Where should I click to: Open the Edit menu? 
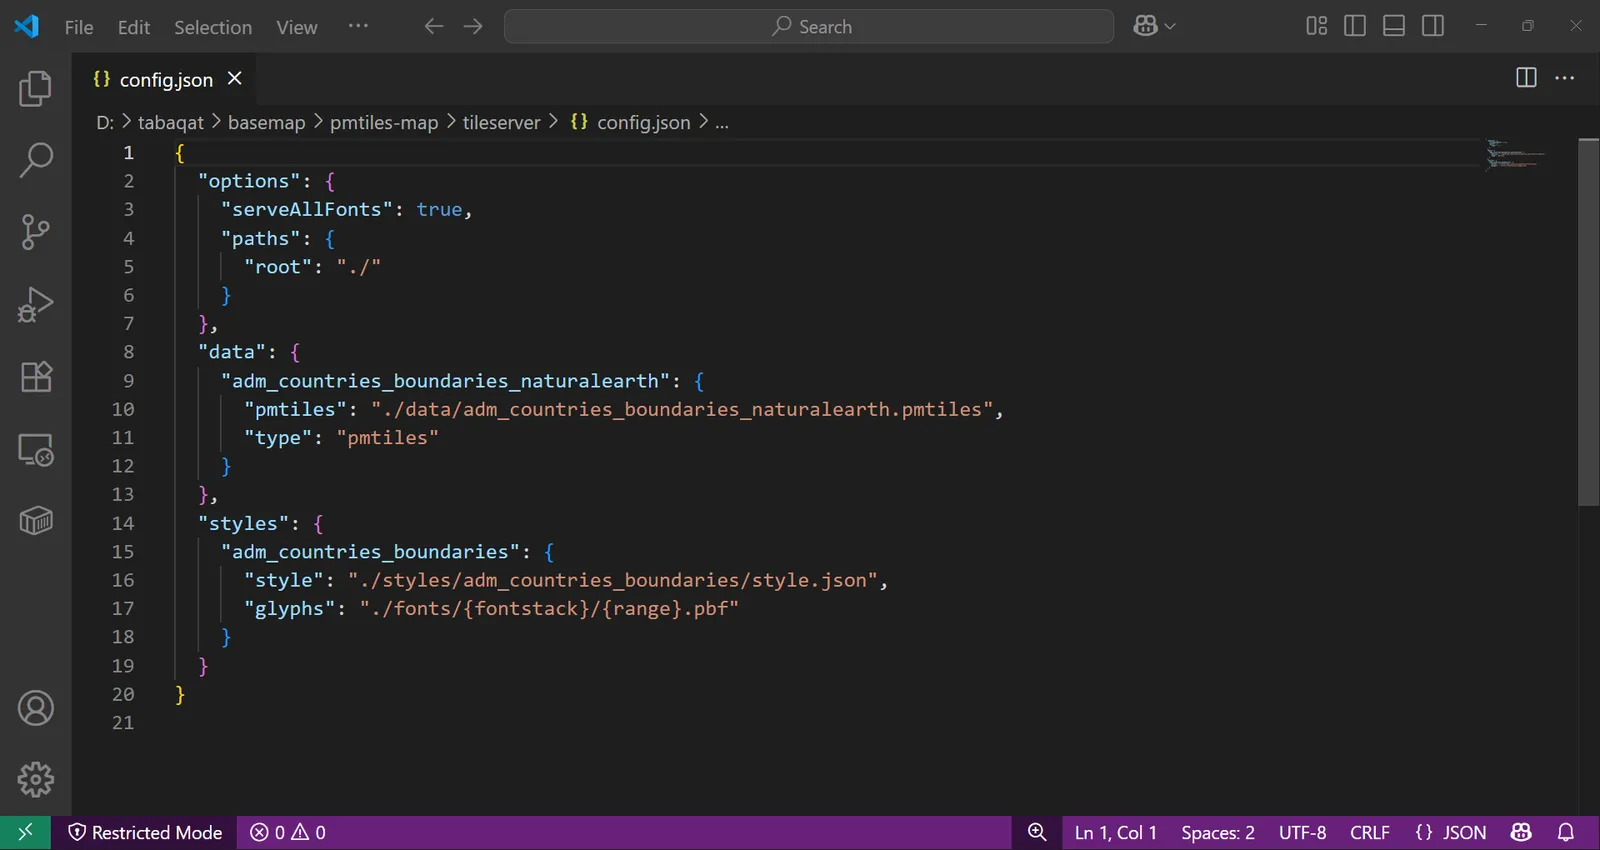click(x=134, y=27)
